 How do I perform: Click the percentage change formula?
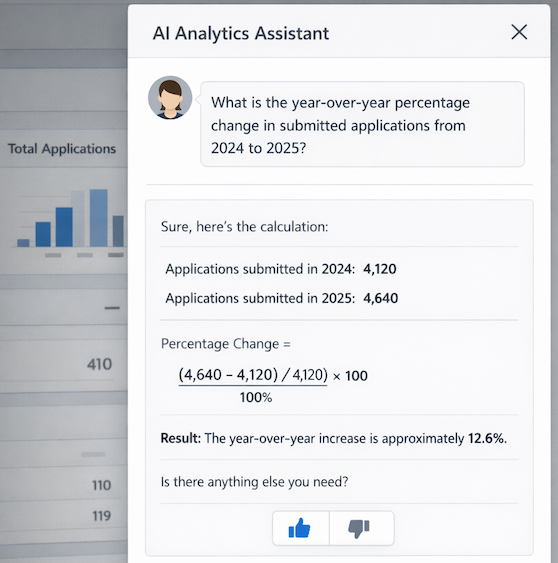tap(273, 385)
